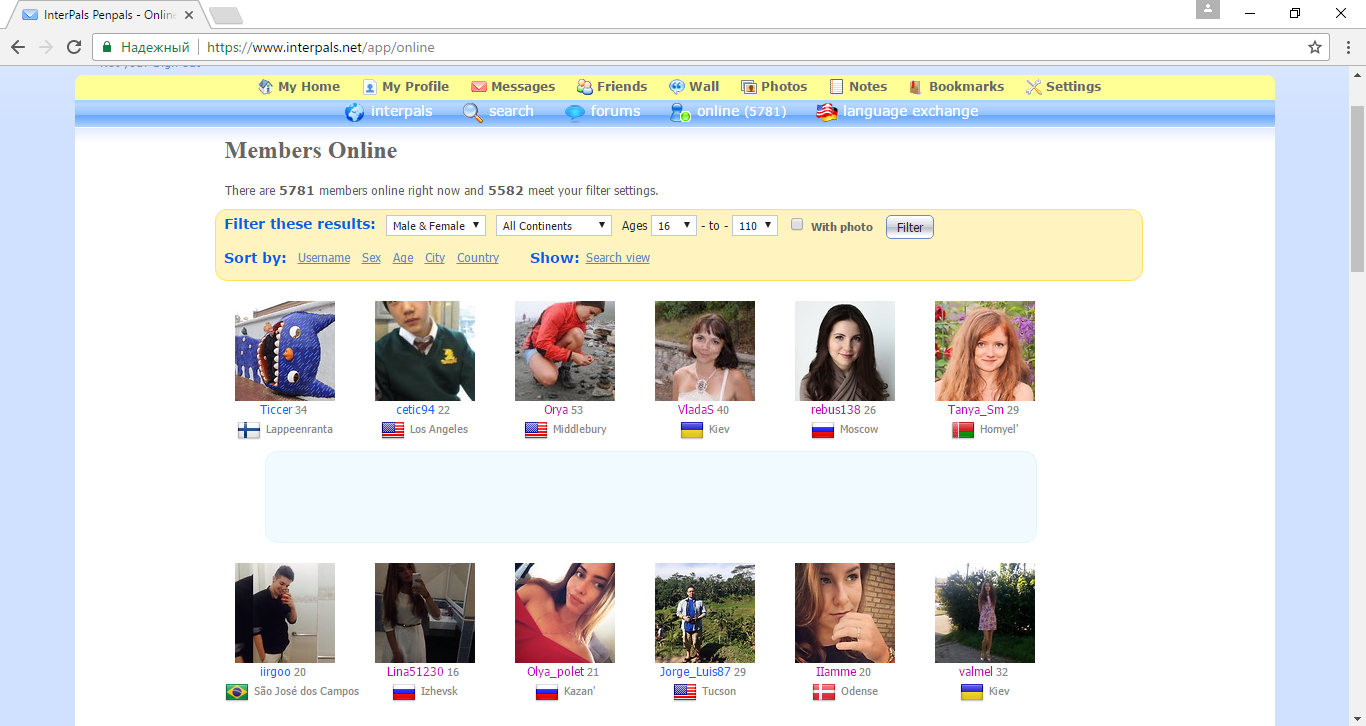Sort members by Username
This screenshot has width=1366, height=726.
[x=324, y=258]
